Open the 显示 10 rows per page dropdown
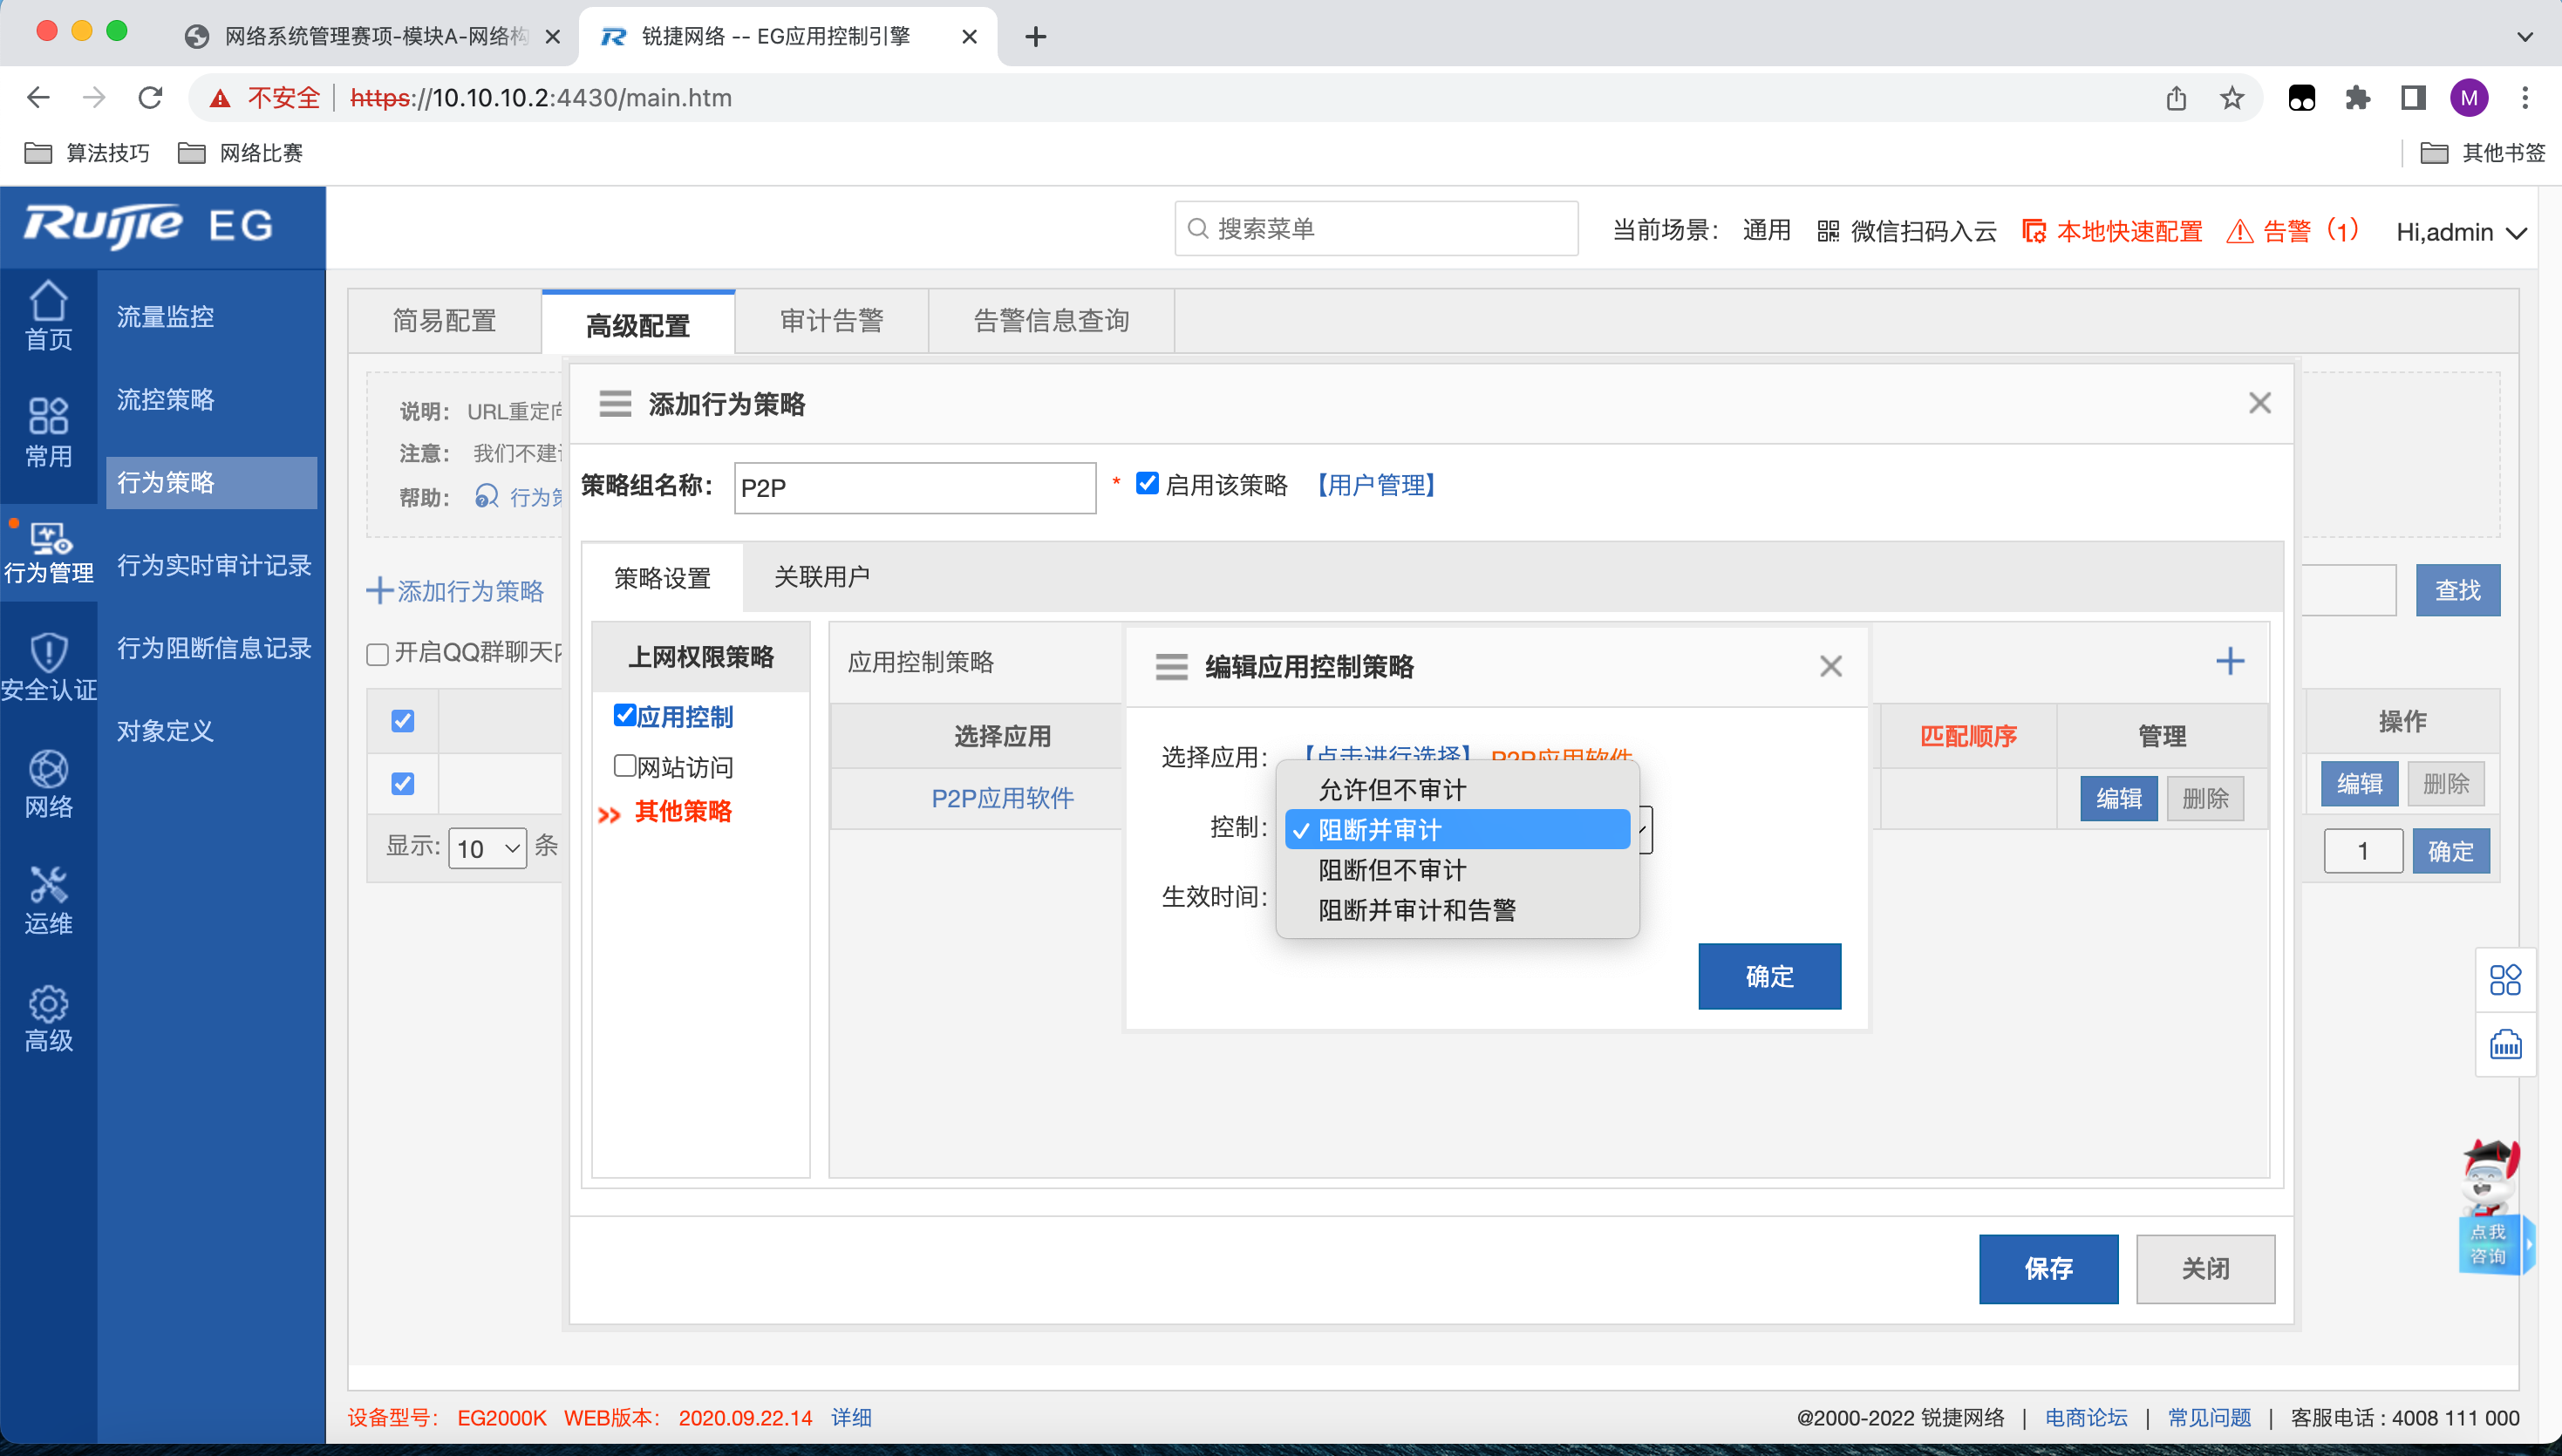Image resolution: width=2562 pixels, height=1456 pixels. (487, 848)
